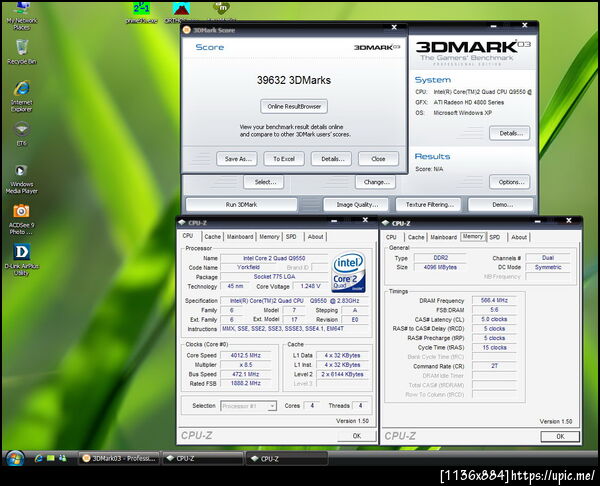Open the ET6 desktop icon
The width and height of the screenshot is (600, 486).
pyautogui.click(x=22, y=134)
